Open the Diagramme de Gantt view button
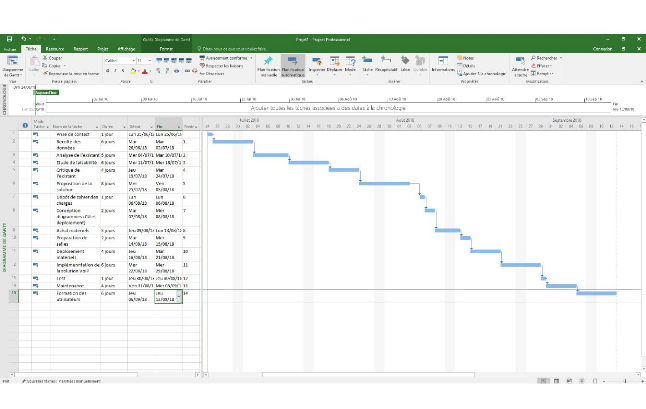Image resolution: width=646 pixels, height=409 pixels. coord(12,66)
